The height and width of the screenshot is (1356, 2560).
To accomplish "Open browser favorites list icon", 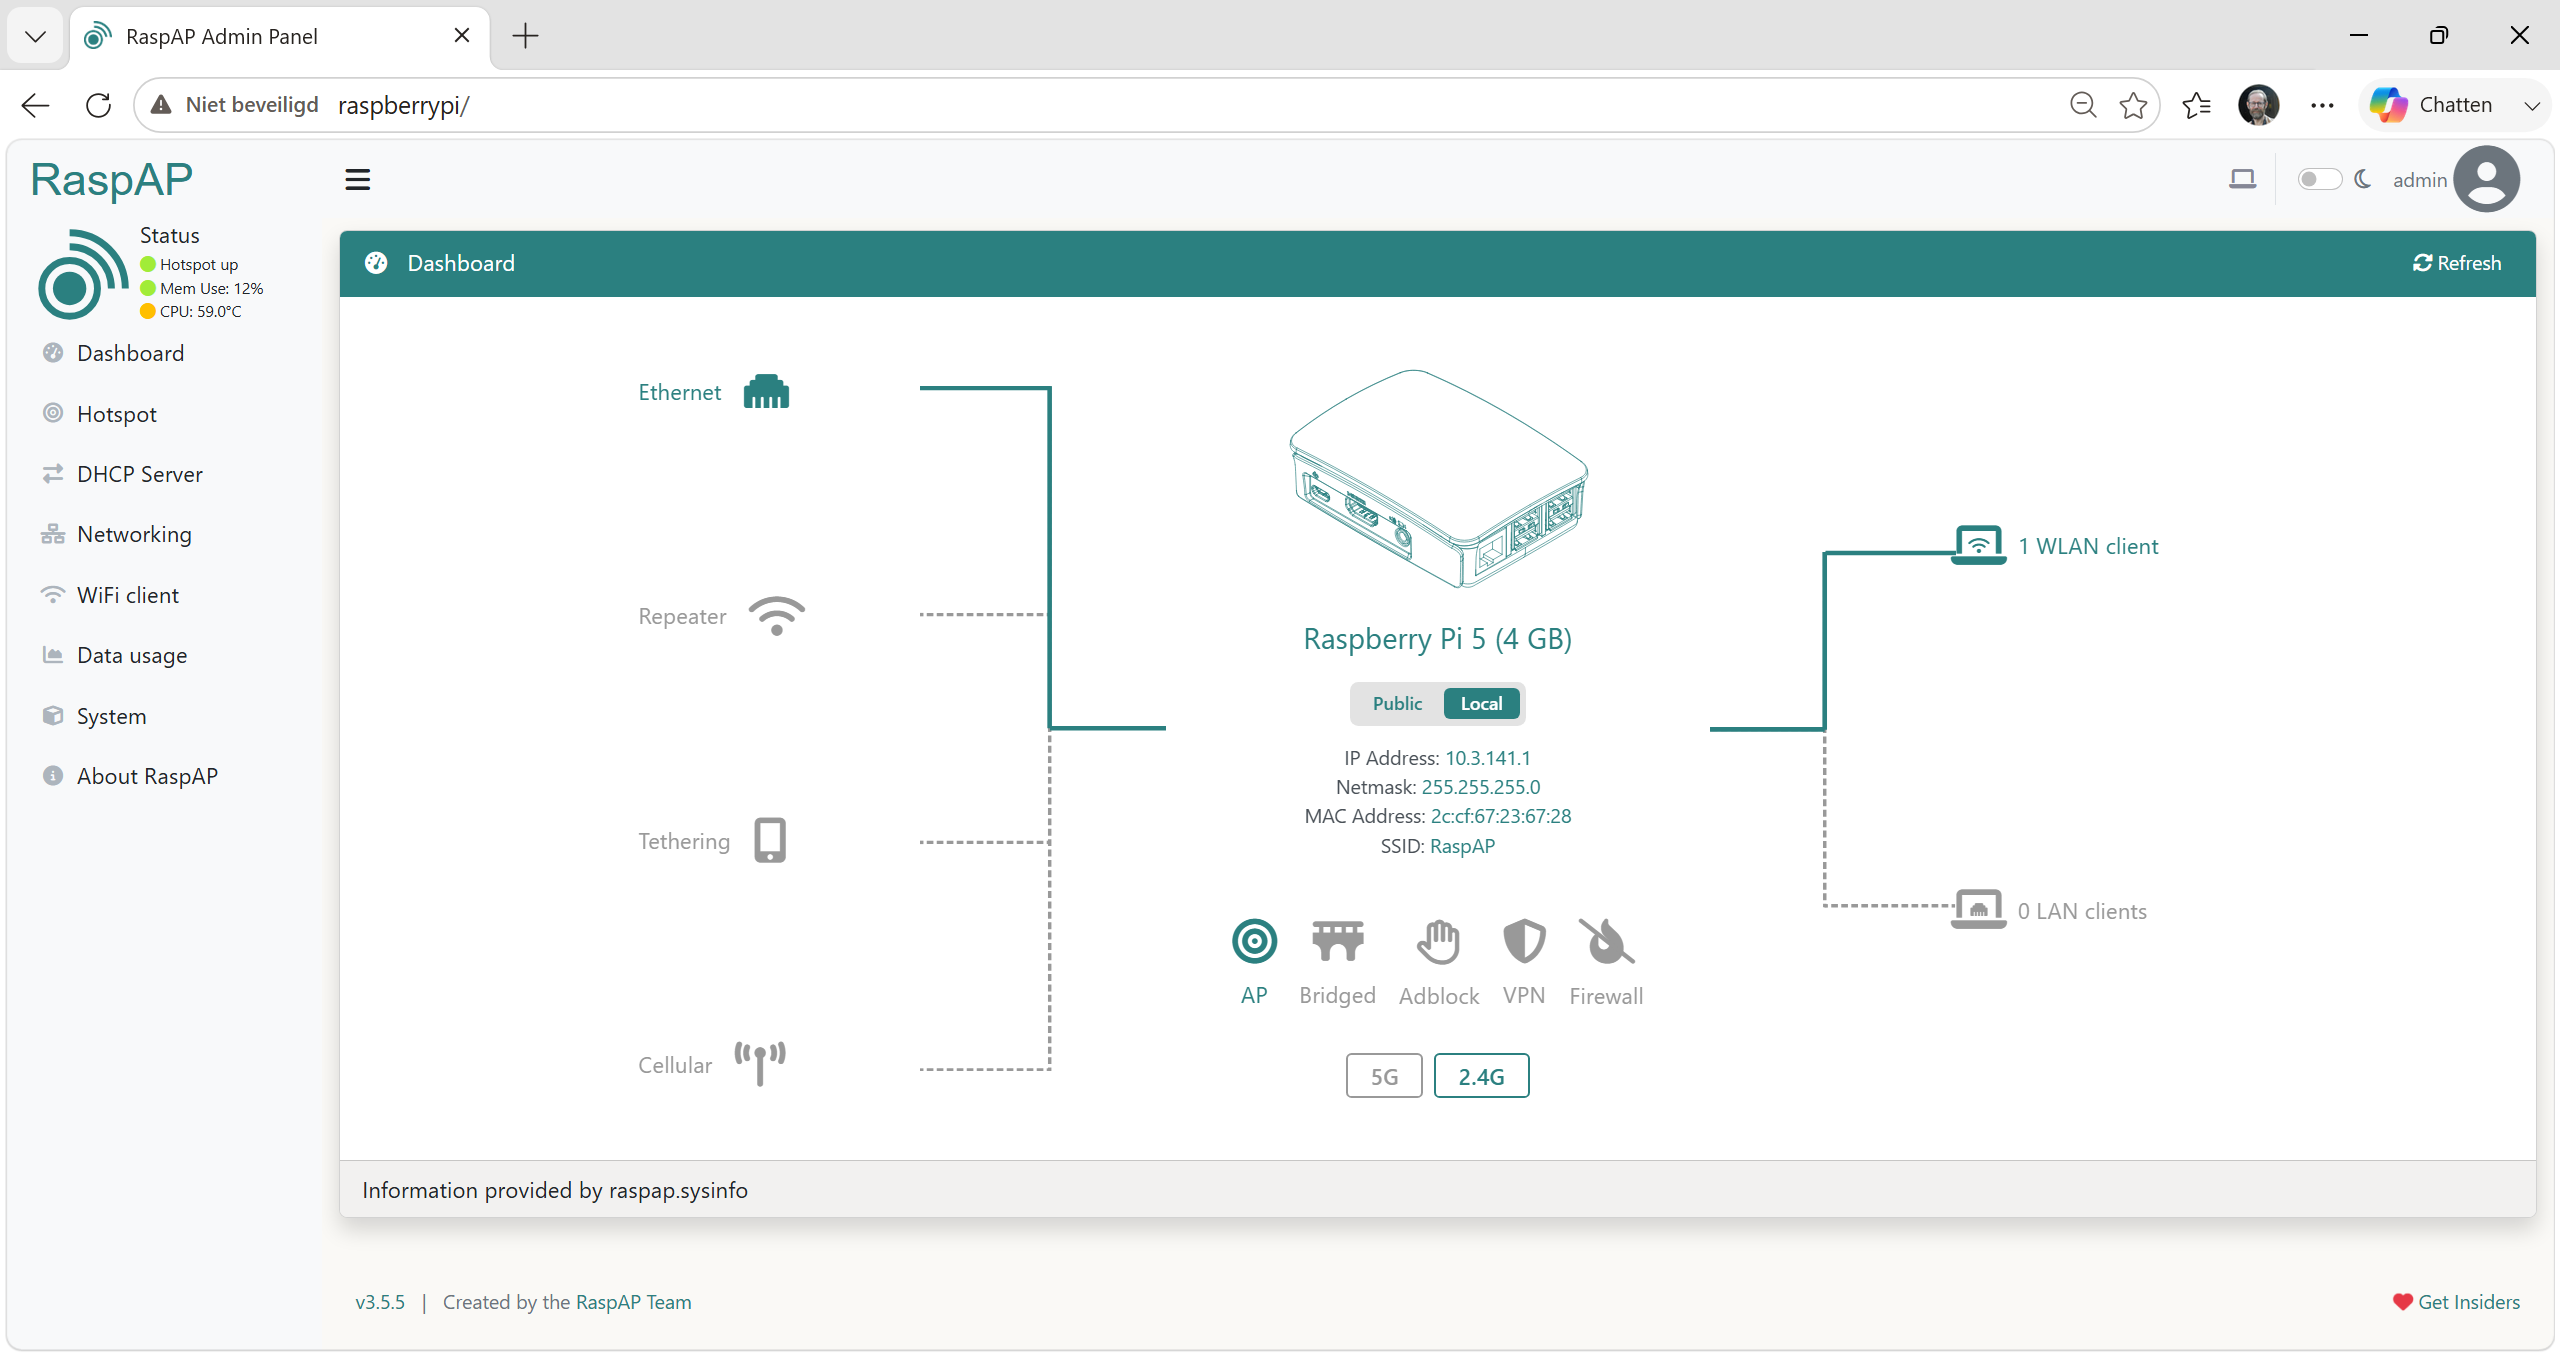I will [2196, 105].
